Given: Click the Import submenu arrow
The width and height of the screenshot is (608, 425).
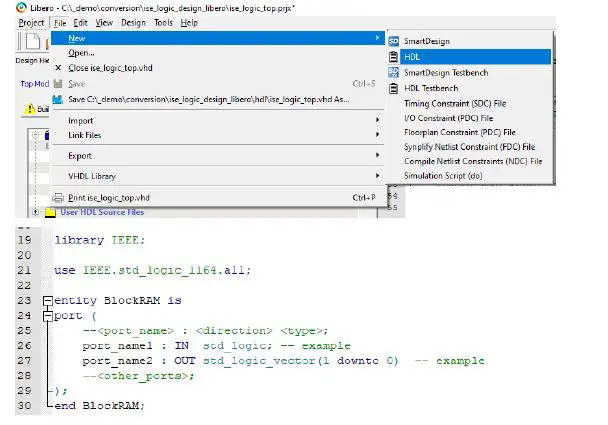Looking at the screenshot, I should 377,120.
